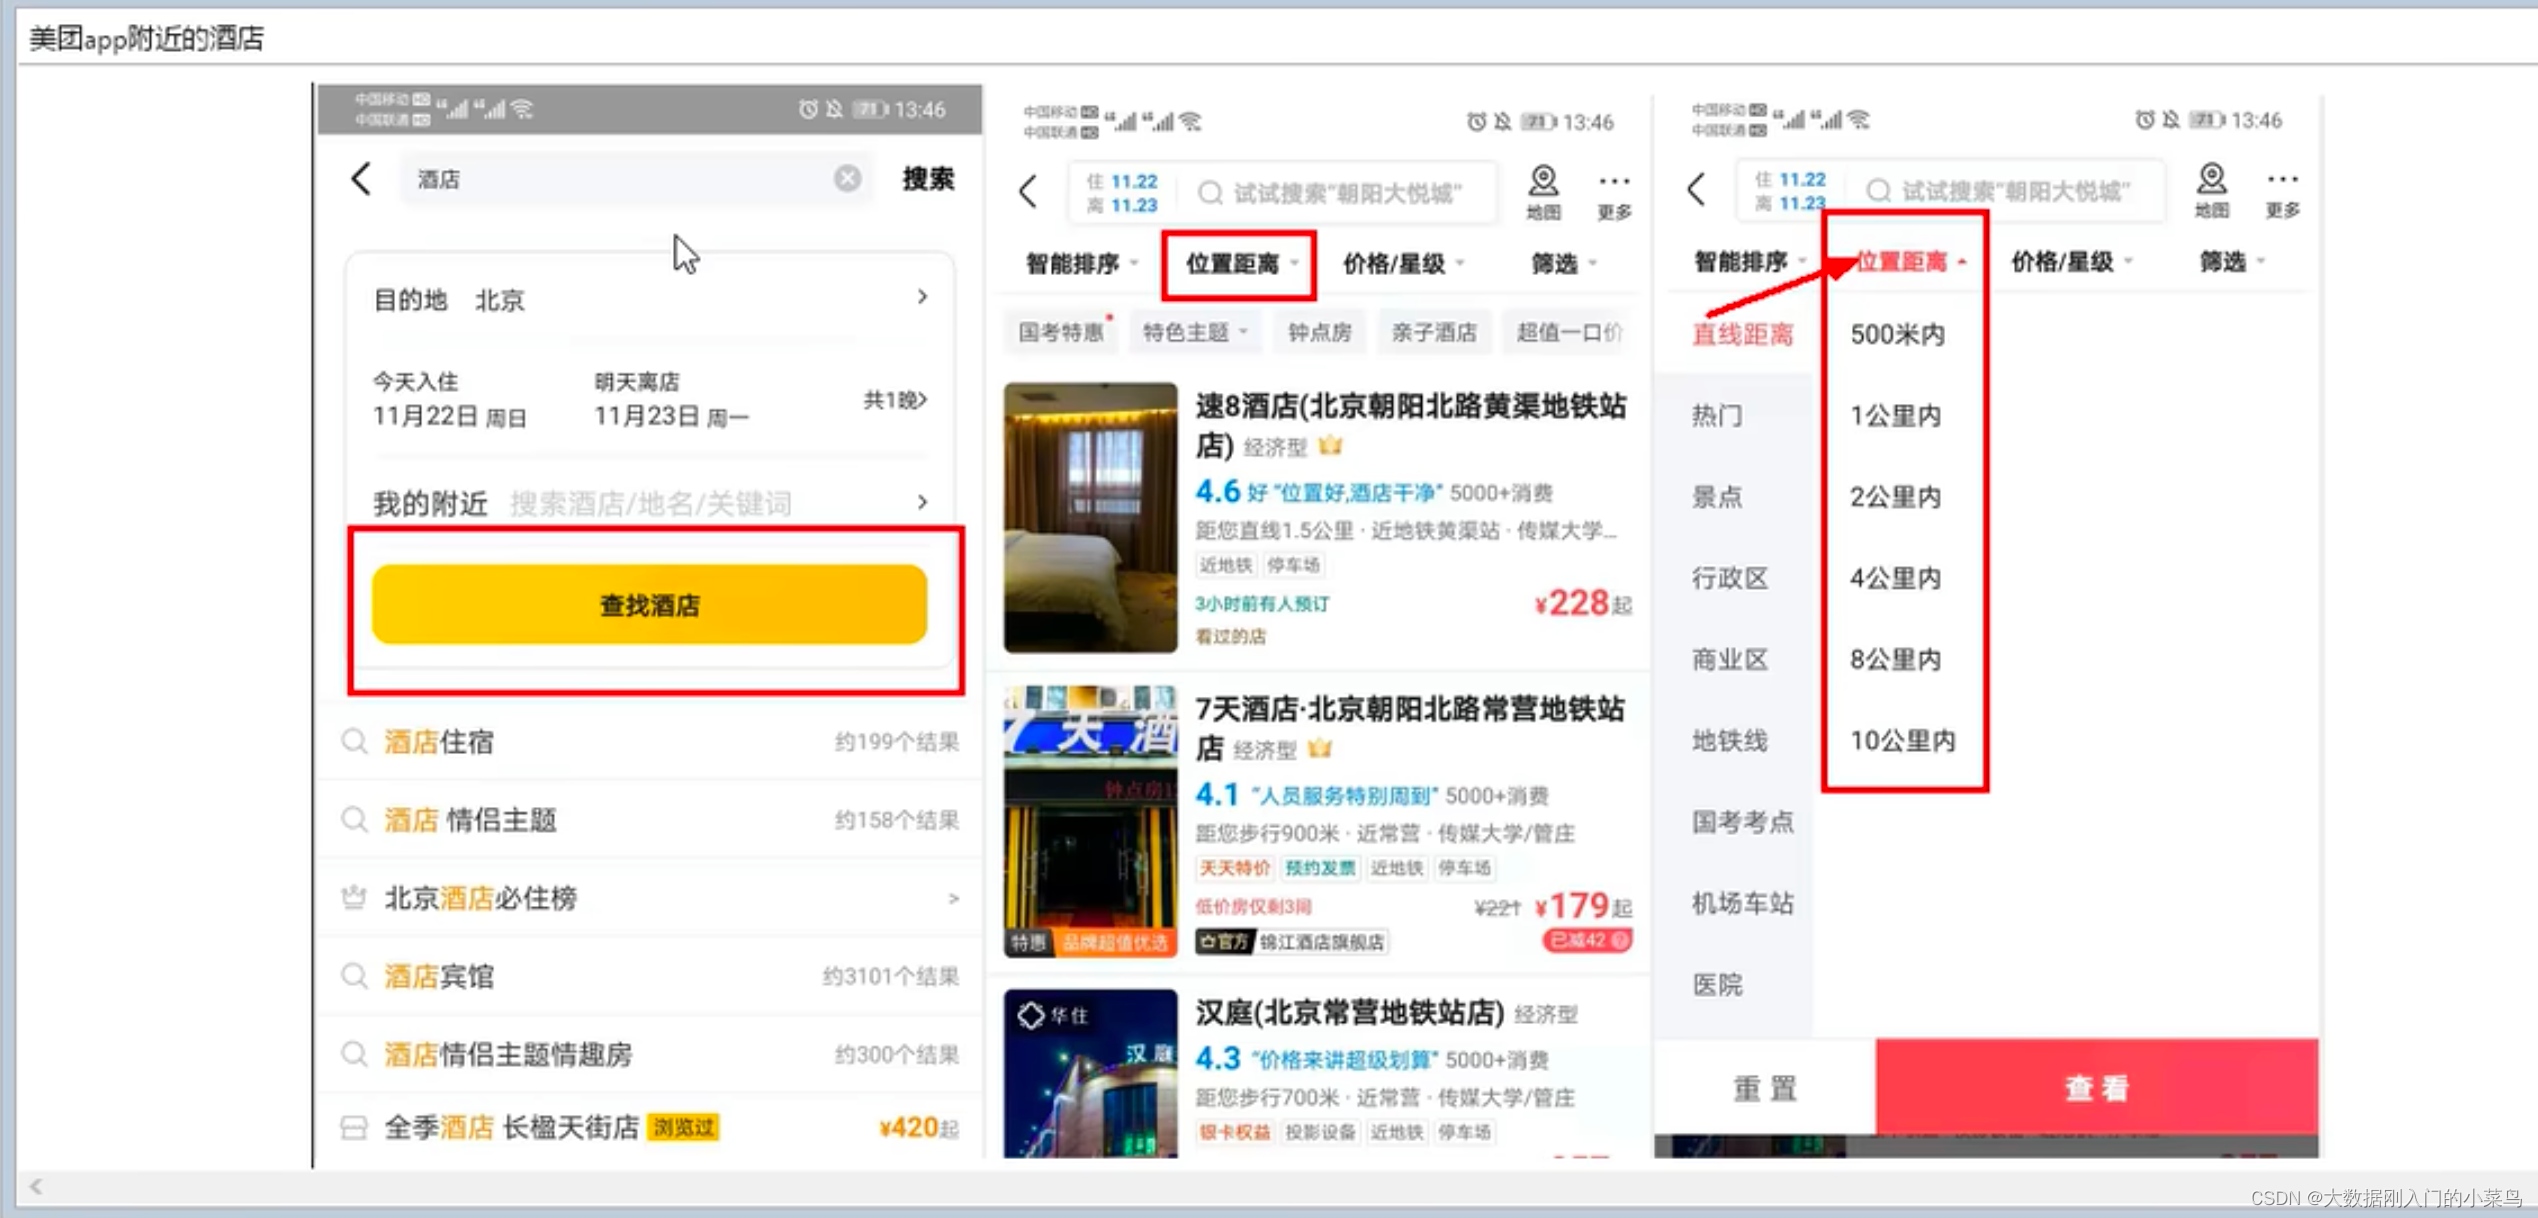
Task: Open 速8酒店 room photo thumbnail
Action: point(1091,517)
